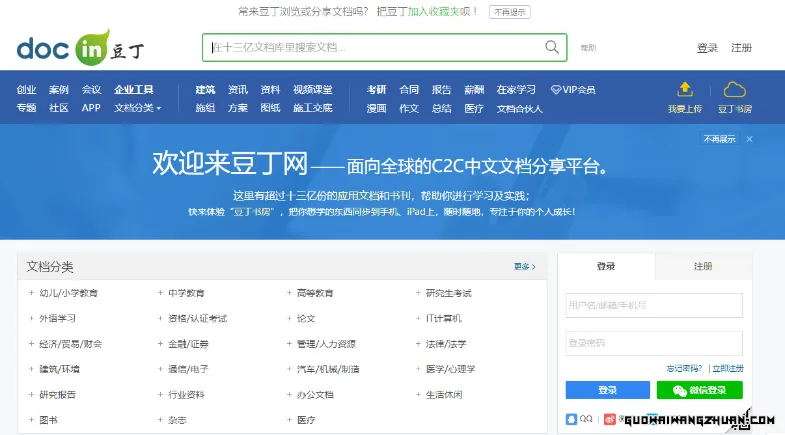This screenshot has width=785, height=435.
Task: Click the Weibo login icon
Action: (609, 419)
